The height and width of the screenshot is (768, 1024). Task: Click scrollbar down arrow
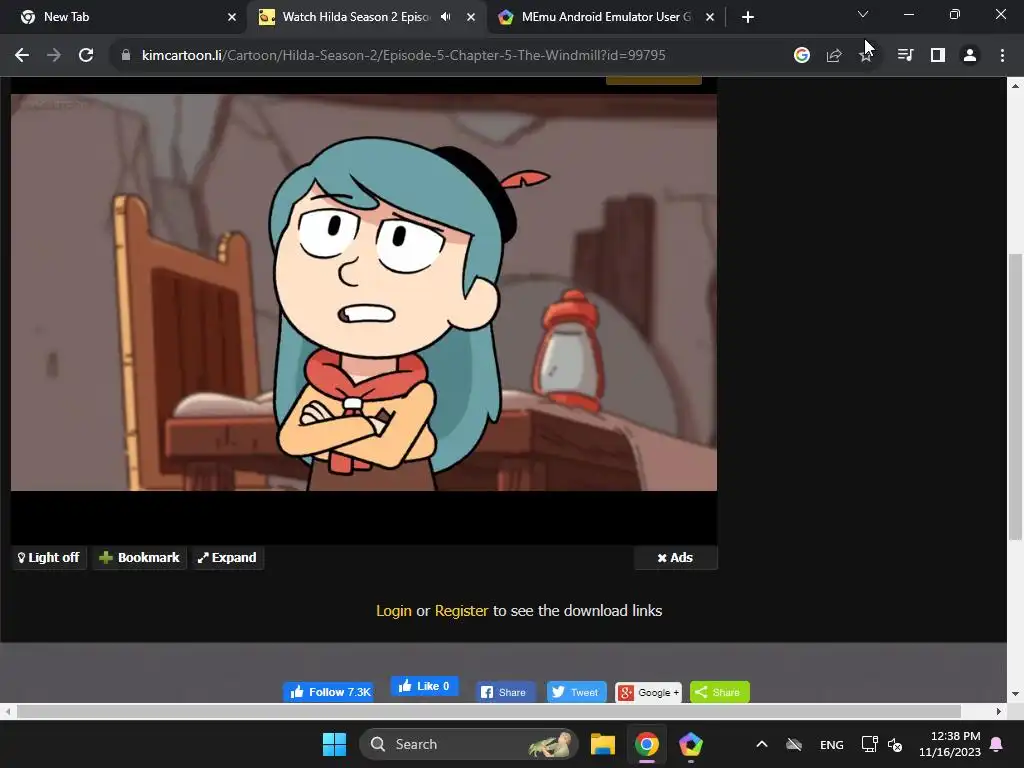tap(1015, 694)
